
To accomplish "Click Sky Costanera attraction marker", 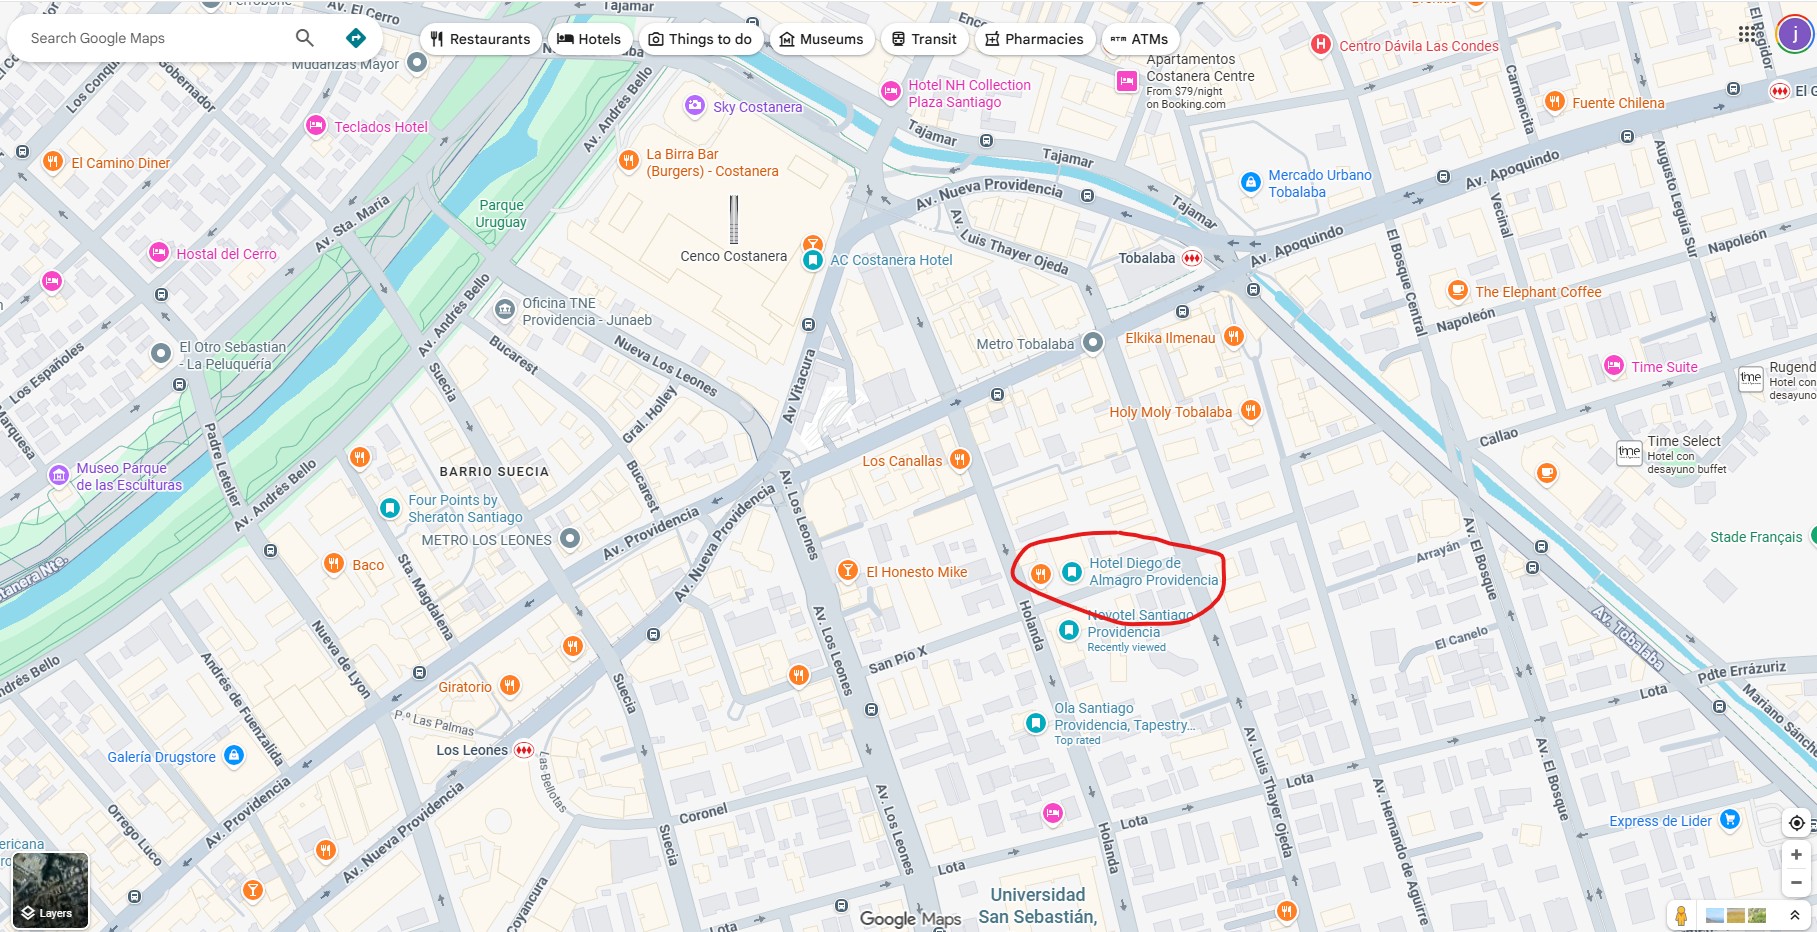I will [x=695, y=106].
